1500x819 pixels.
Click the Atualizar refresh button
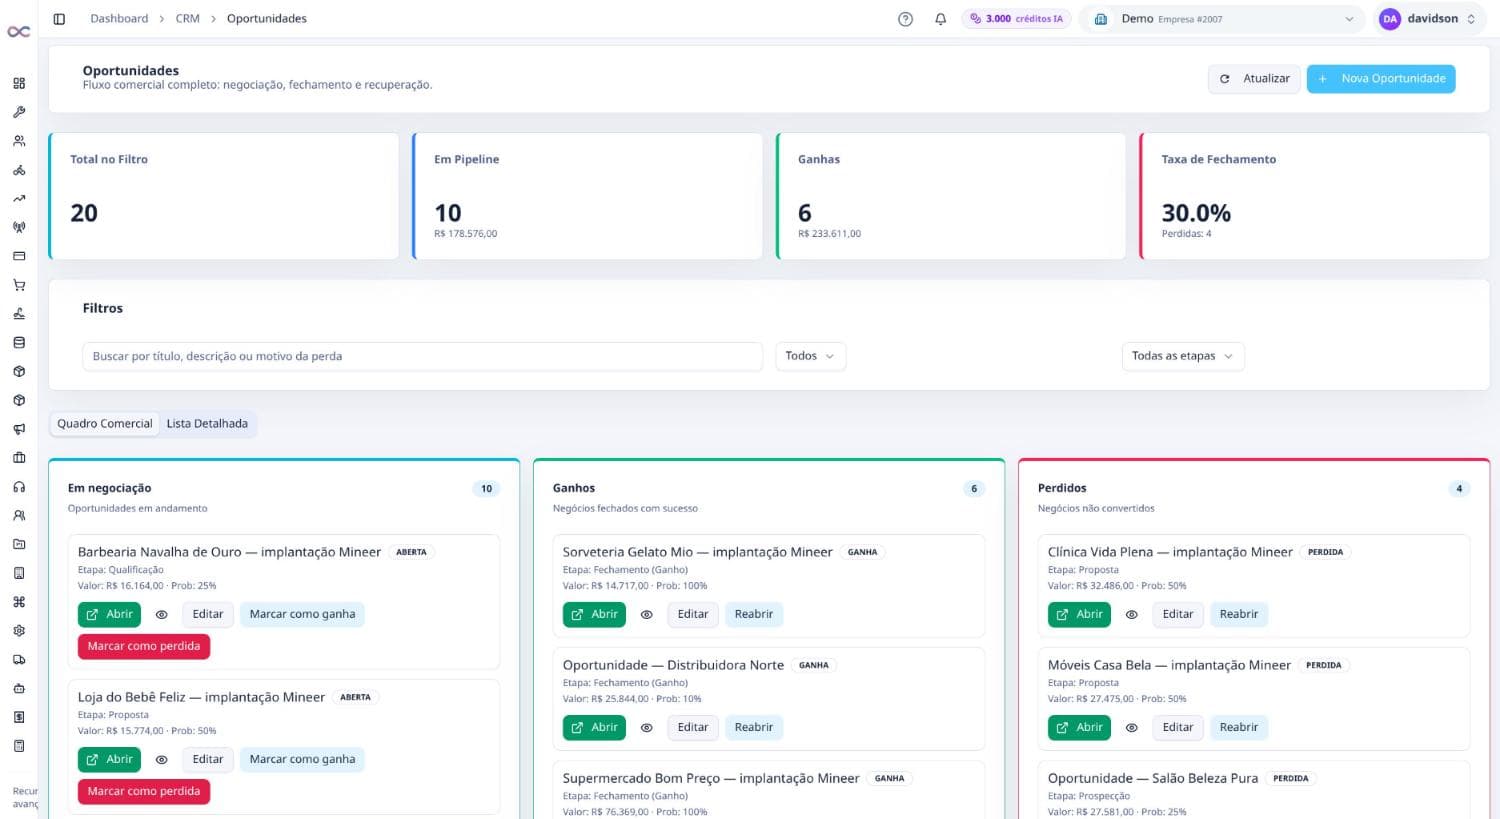1255,79
